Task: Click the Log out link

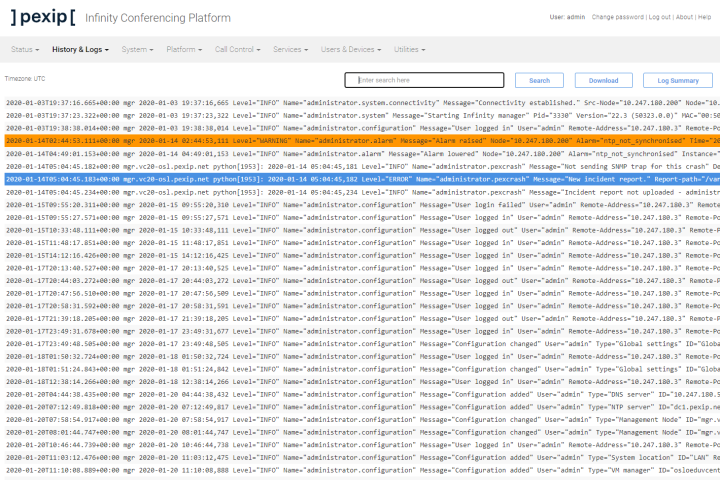Action: 659,17
